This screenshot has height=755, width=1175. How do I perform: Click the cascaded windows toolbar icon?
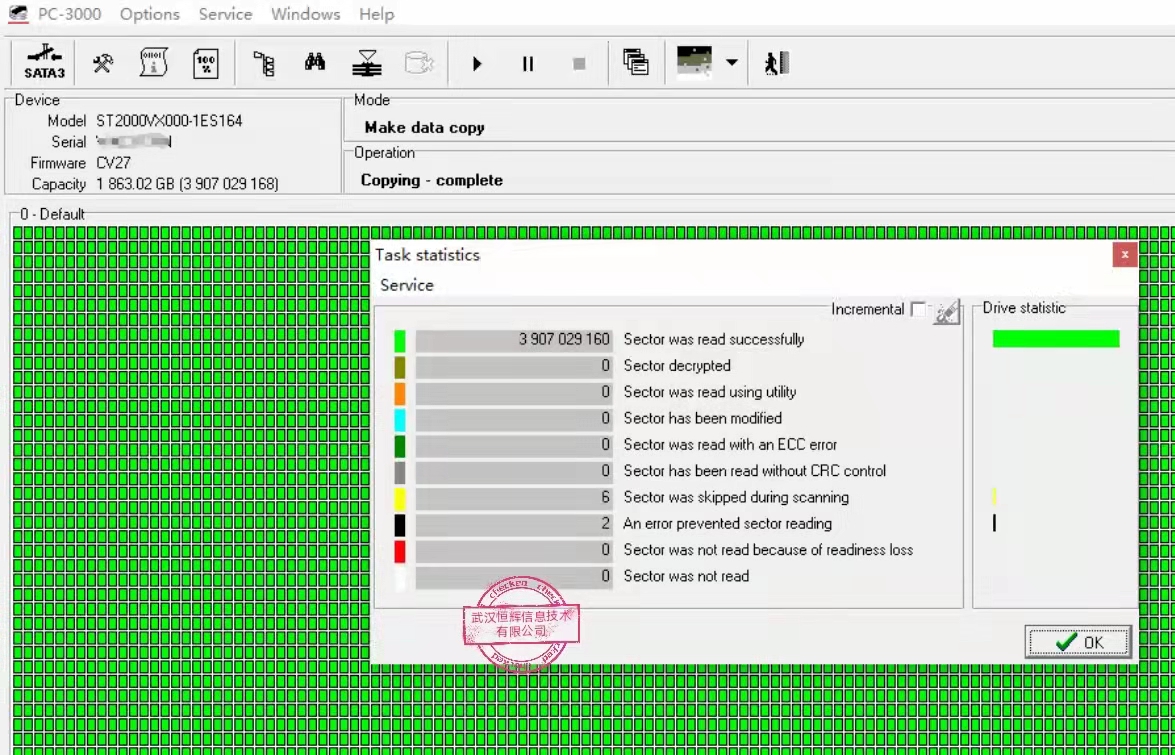pos(635,63)
